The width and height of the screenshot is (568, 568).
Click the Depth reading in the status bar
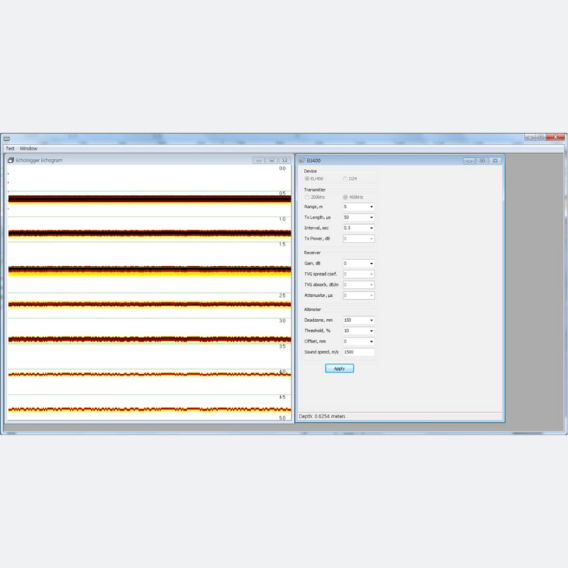coord(322,416)
